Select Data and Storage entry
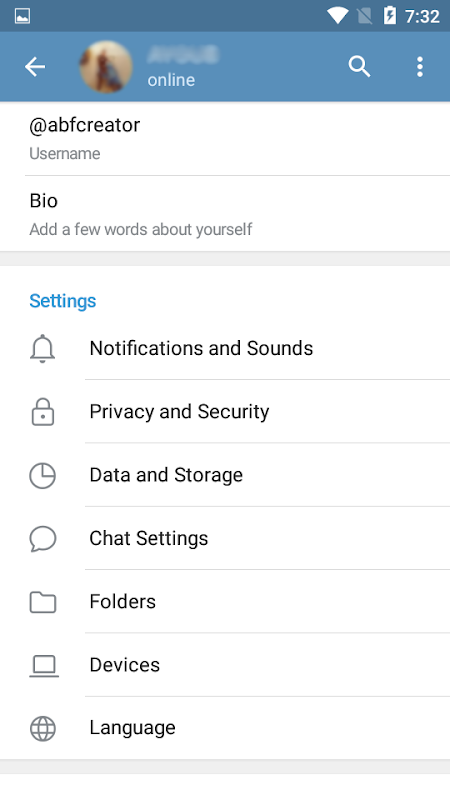Viewport: 450px width, 800px height. 225,475
